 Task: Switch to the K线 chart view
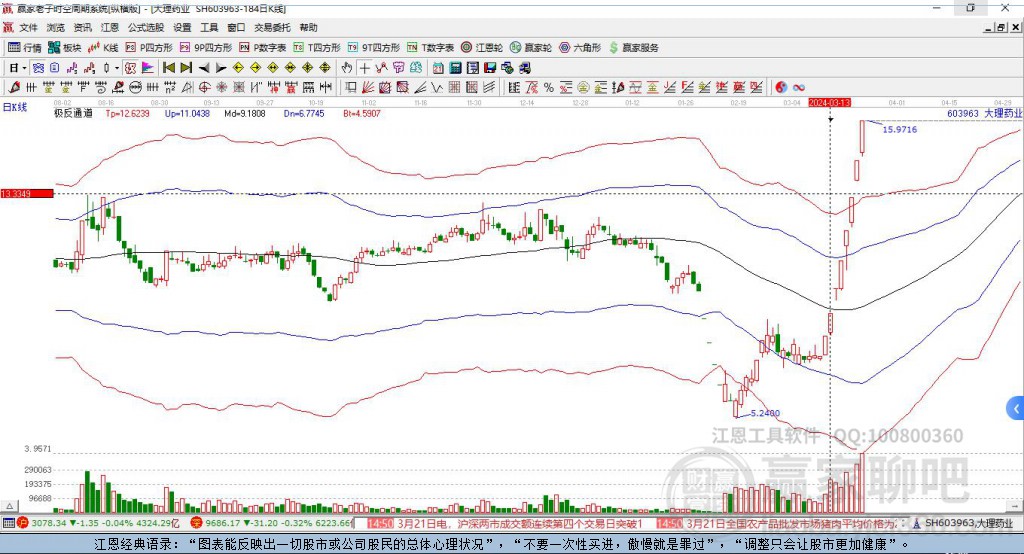(x=103, y=48)
